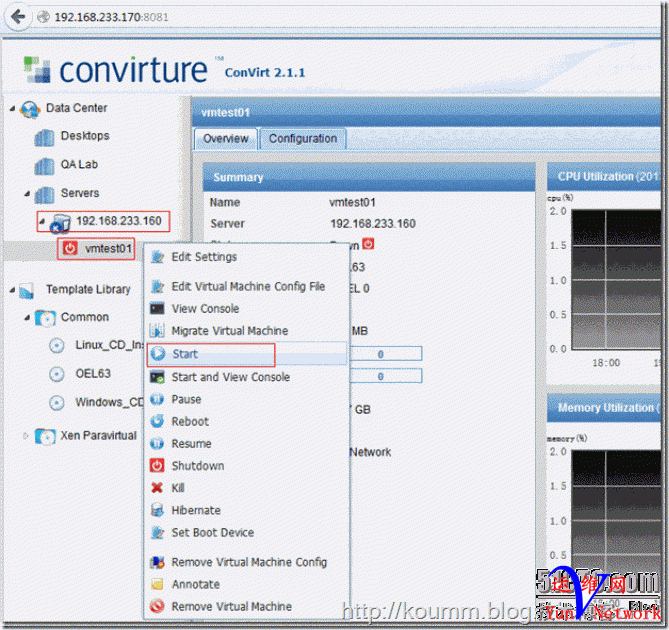Click the Windows_CD template disc icon
The width and height of the screenshot is (669, 630).
(57, 403)
